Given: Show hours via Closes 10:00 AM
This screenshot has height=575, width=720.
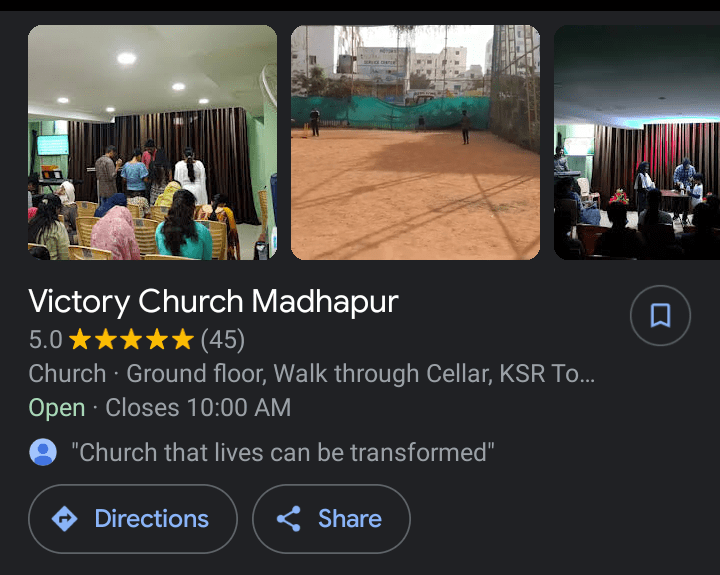Looking at the screenshot, I should pyautogui.click(x=198, y=407).
